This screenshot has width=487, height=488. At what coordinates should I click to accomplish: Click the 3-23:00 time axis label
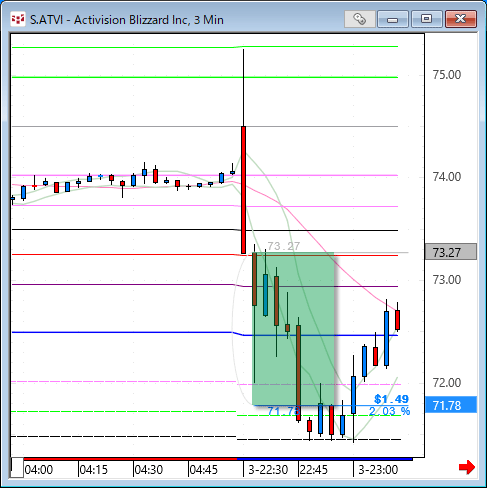pos(378,470)
